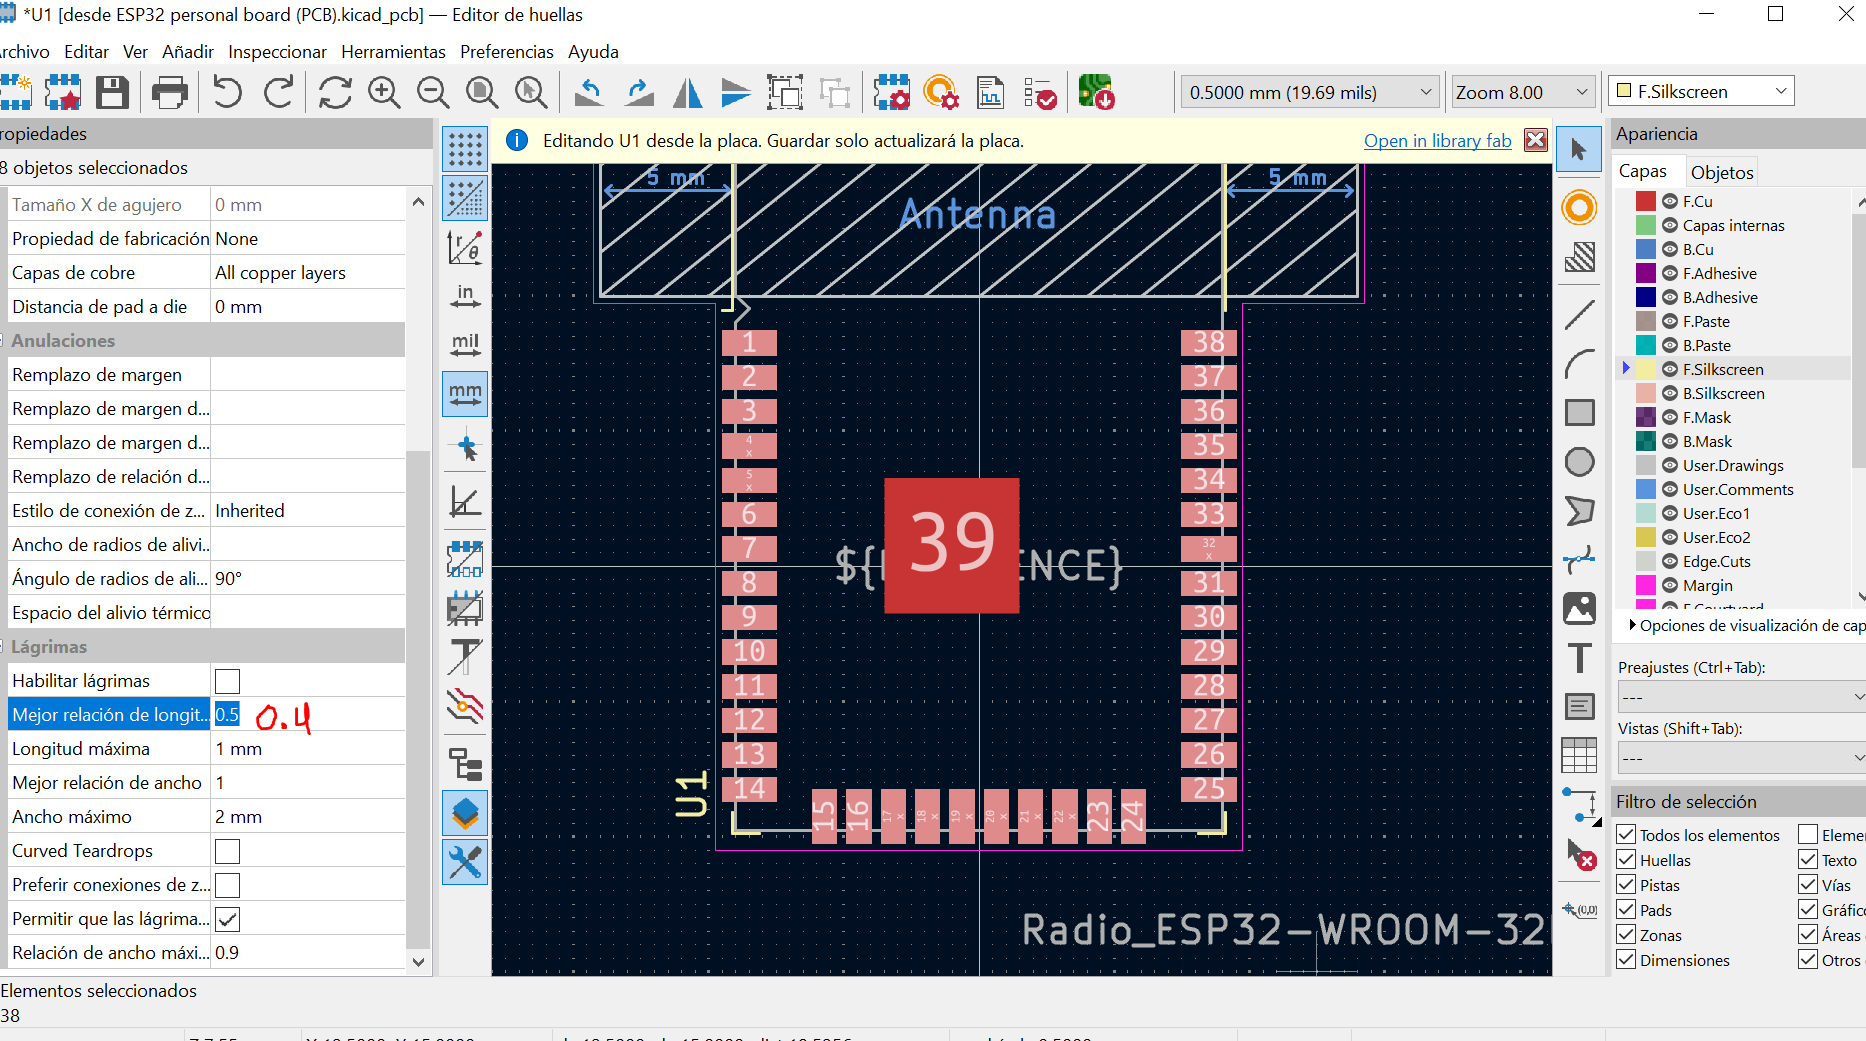
Task: Zoom to fit the footprint
Action: (x=482, y=93)
